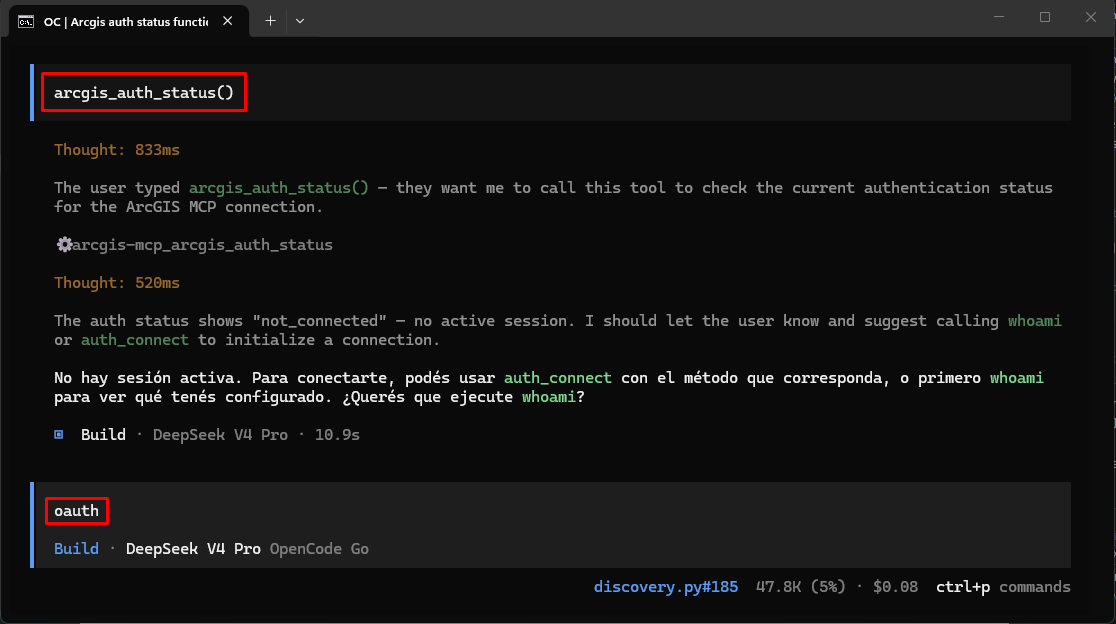Click the terminal icon in the tab
This screenshot has height=624, width=1116.
26,22
